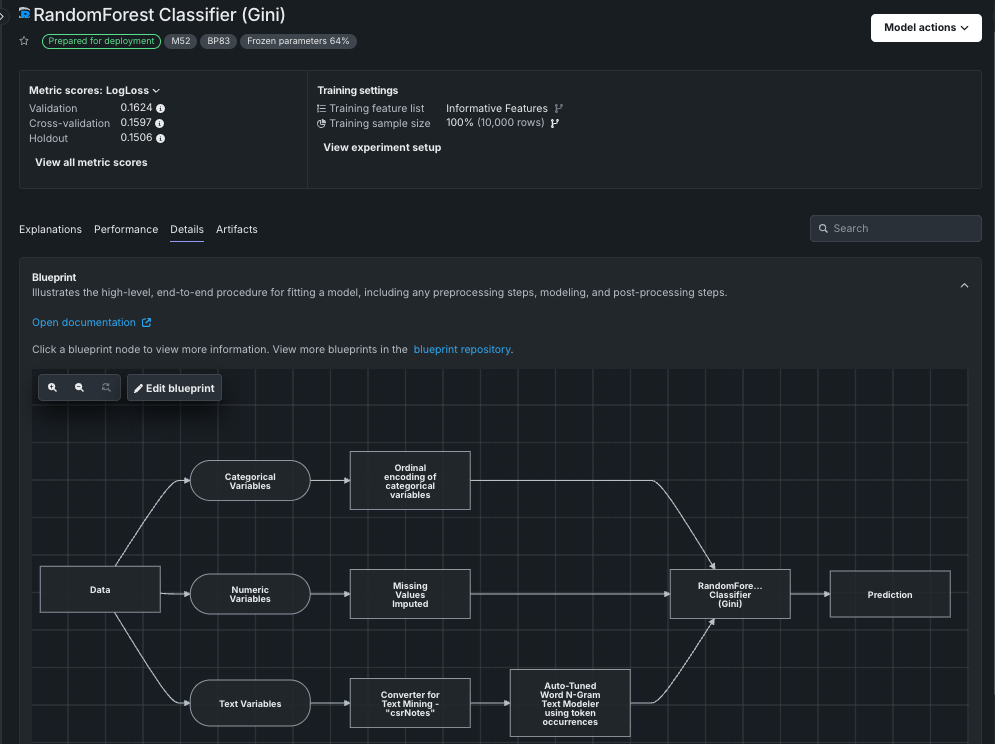Click the branch icon beside Informative Features
This screenshot has height=744, width=995.
pos(559,108)
